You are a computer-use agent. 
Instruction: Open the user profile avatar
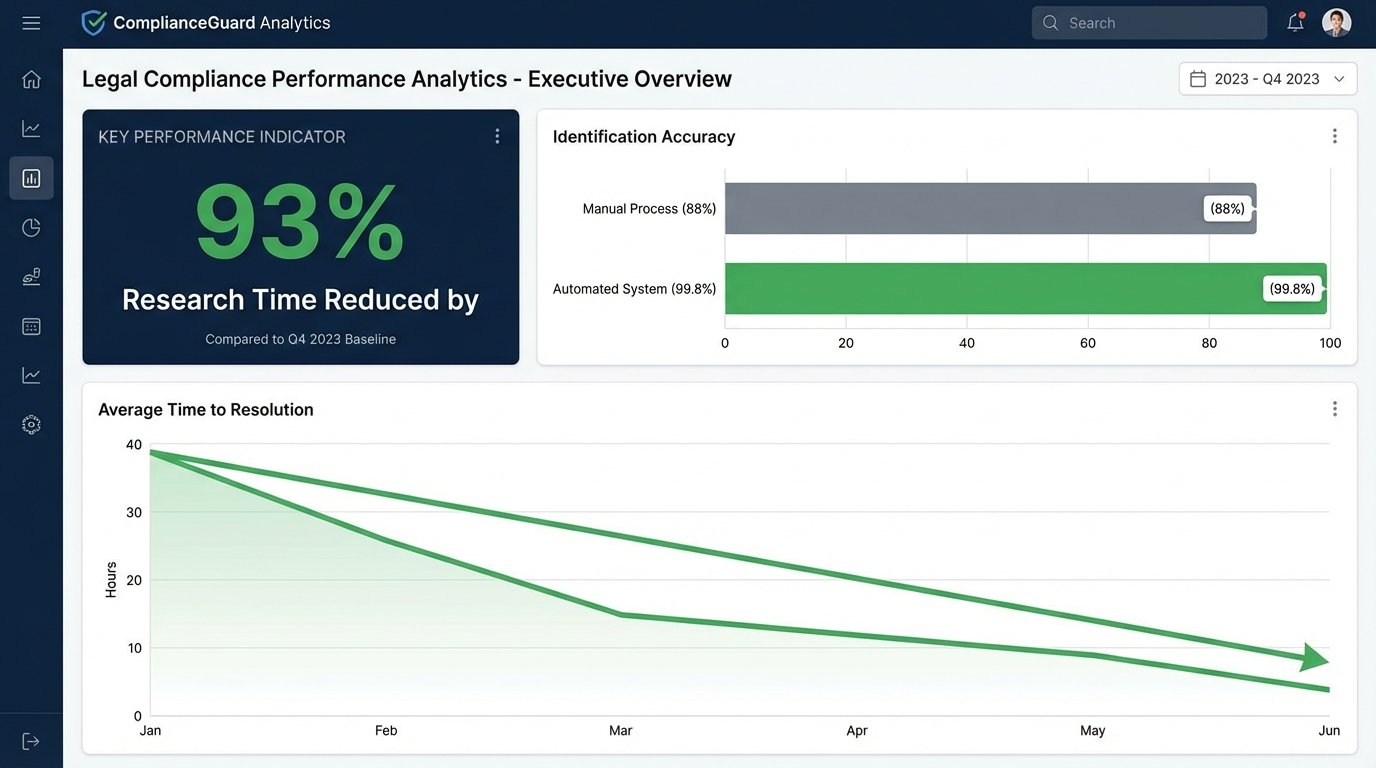pyautogui.click(x=1336, y=23)
